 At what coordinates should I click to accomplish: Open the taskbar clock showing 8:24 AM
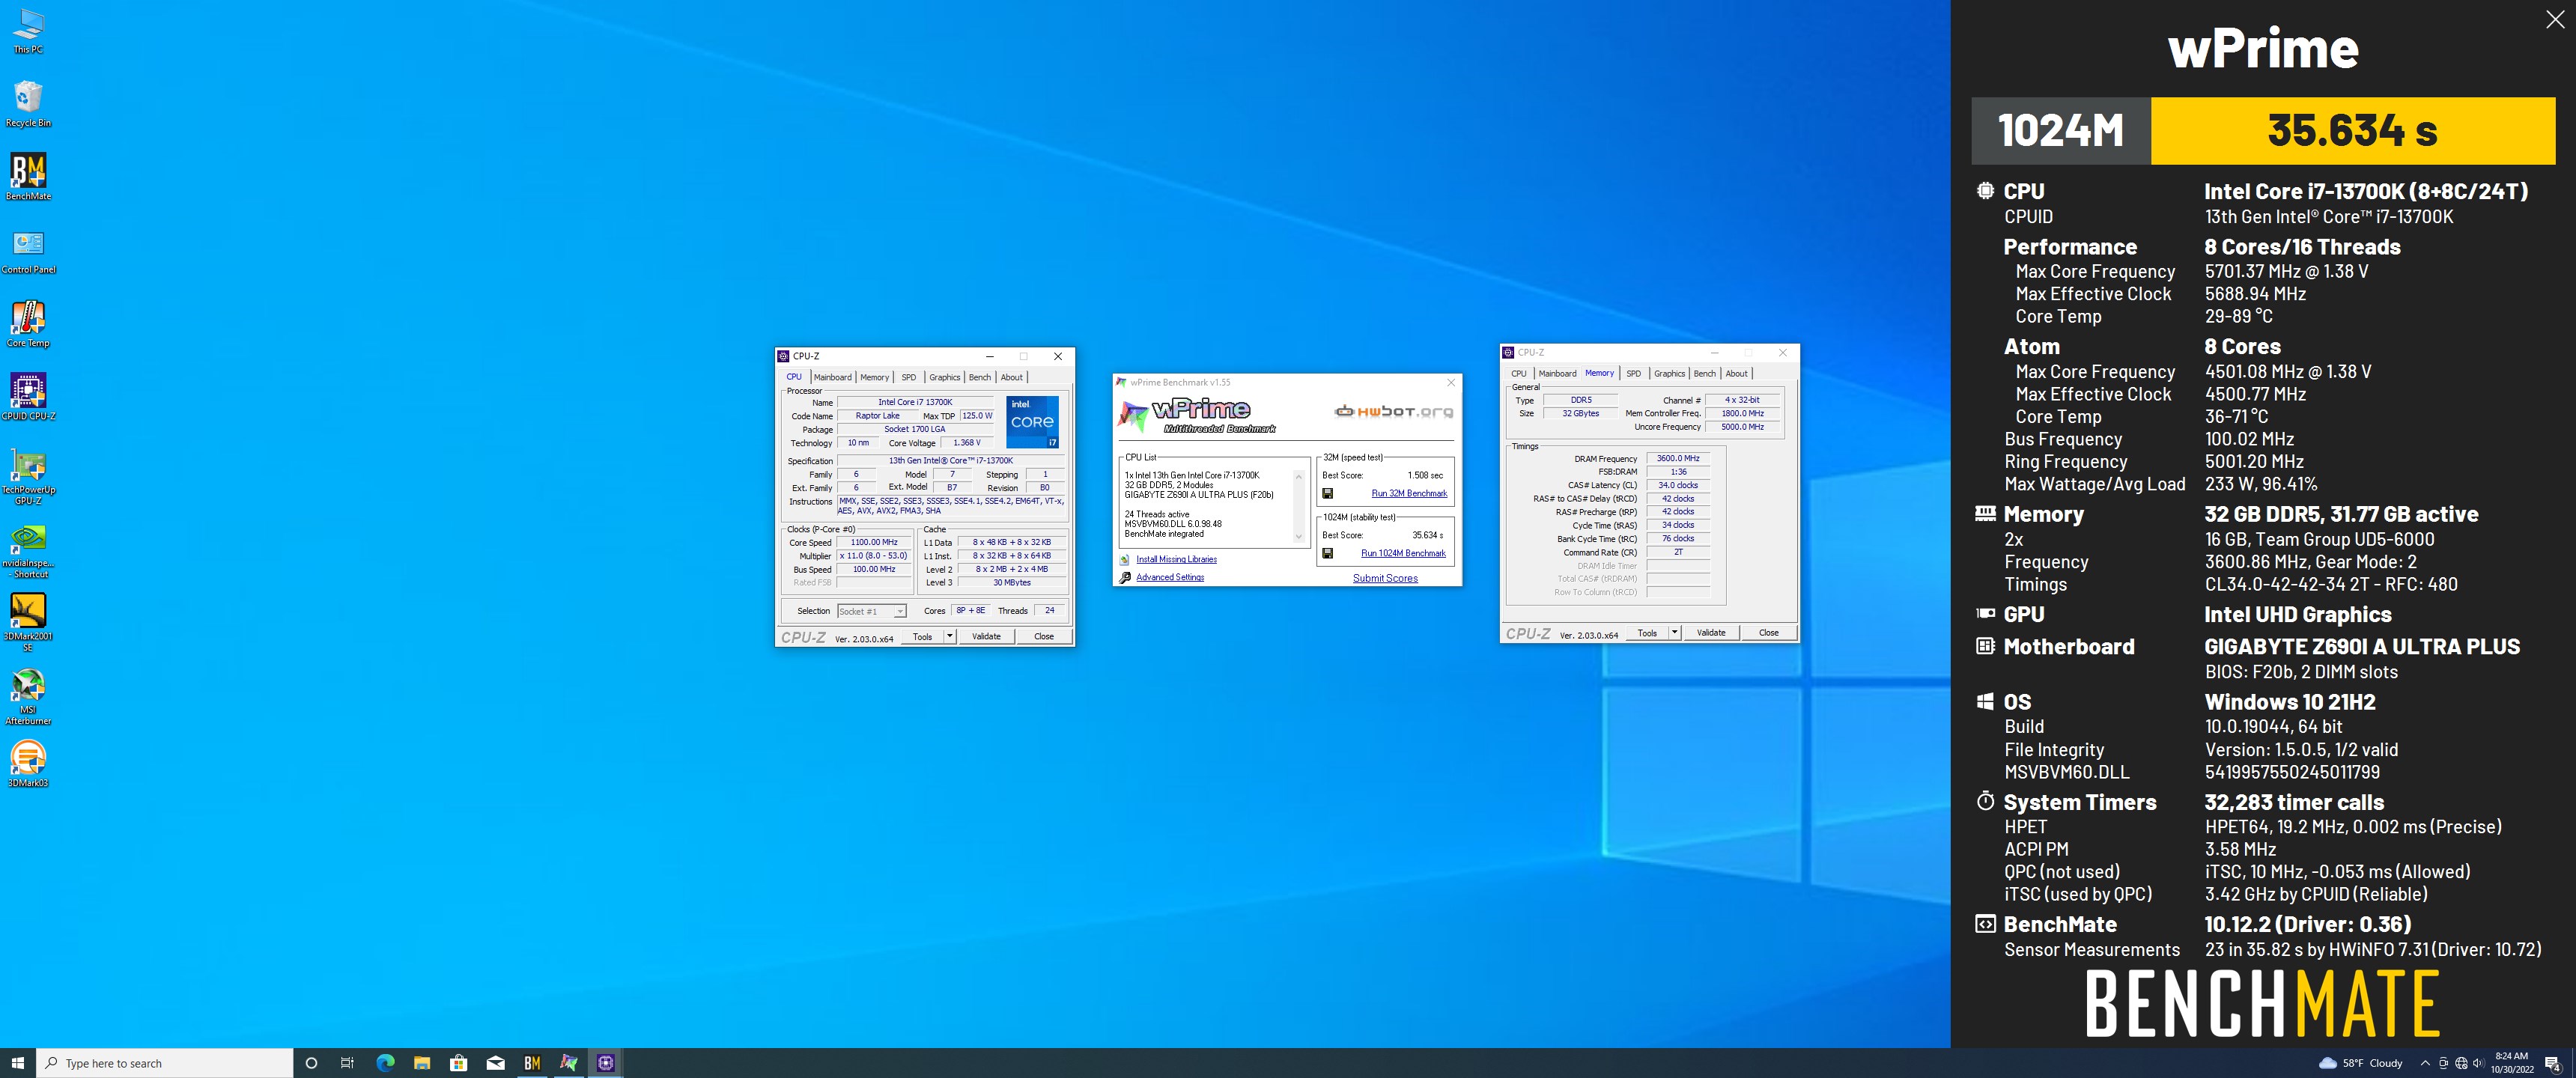[2511, 1063]
